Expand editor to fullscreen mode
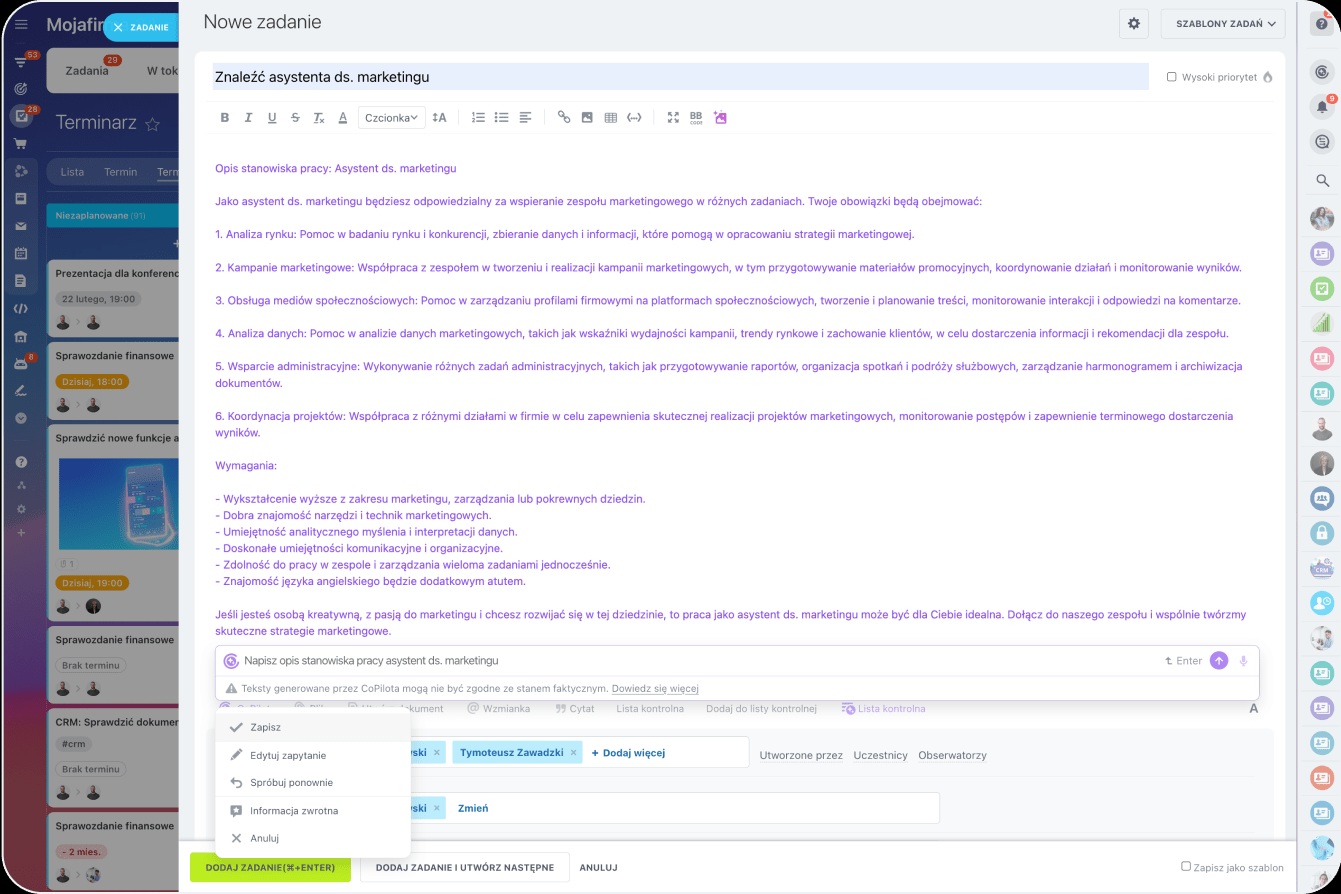Viewport: 1341px width, 894px height. point(673,118)
